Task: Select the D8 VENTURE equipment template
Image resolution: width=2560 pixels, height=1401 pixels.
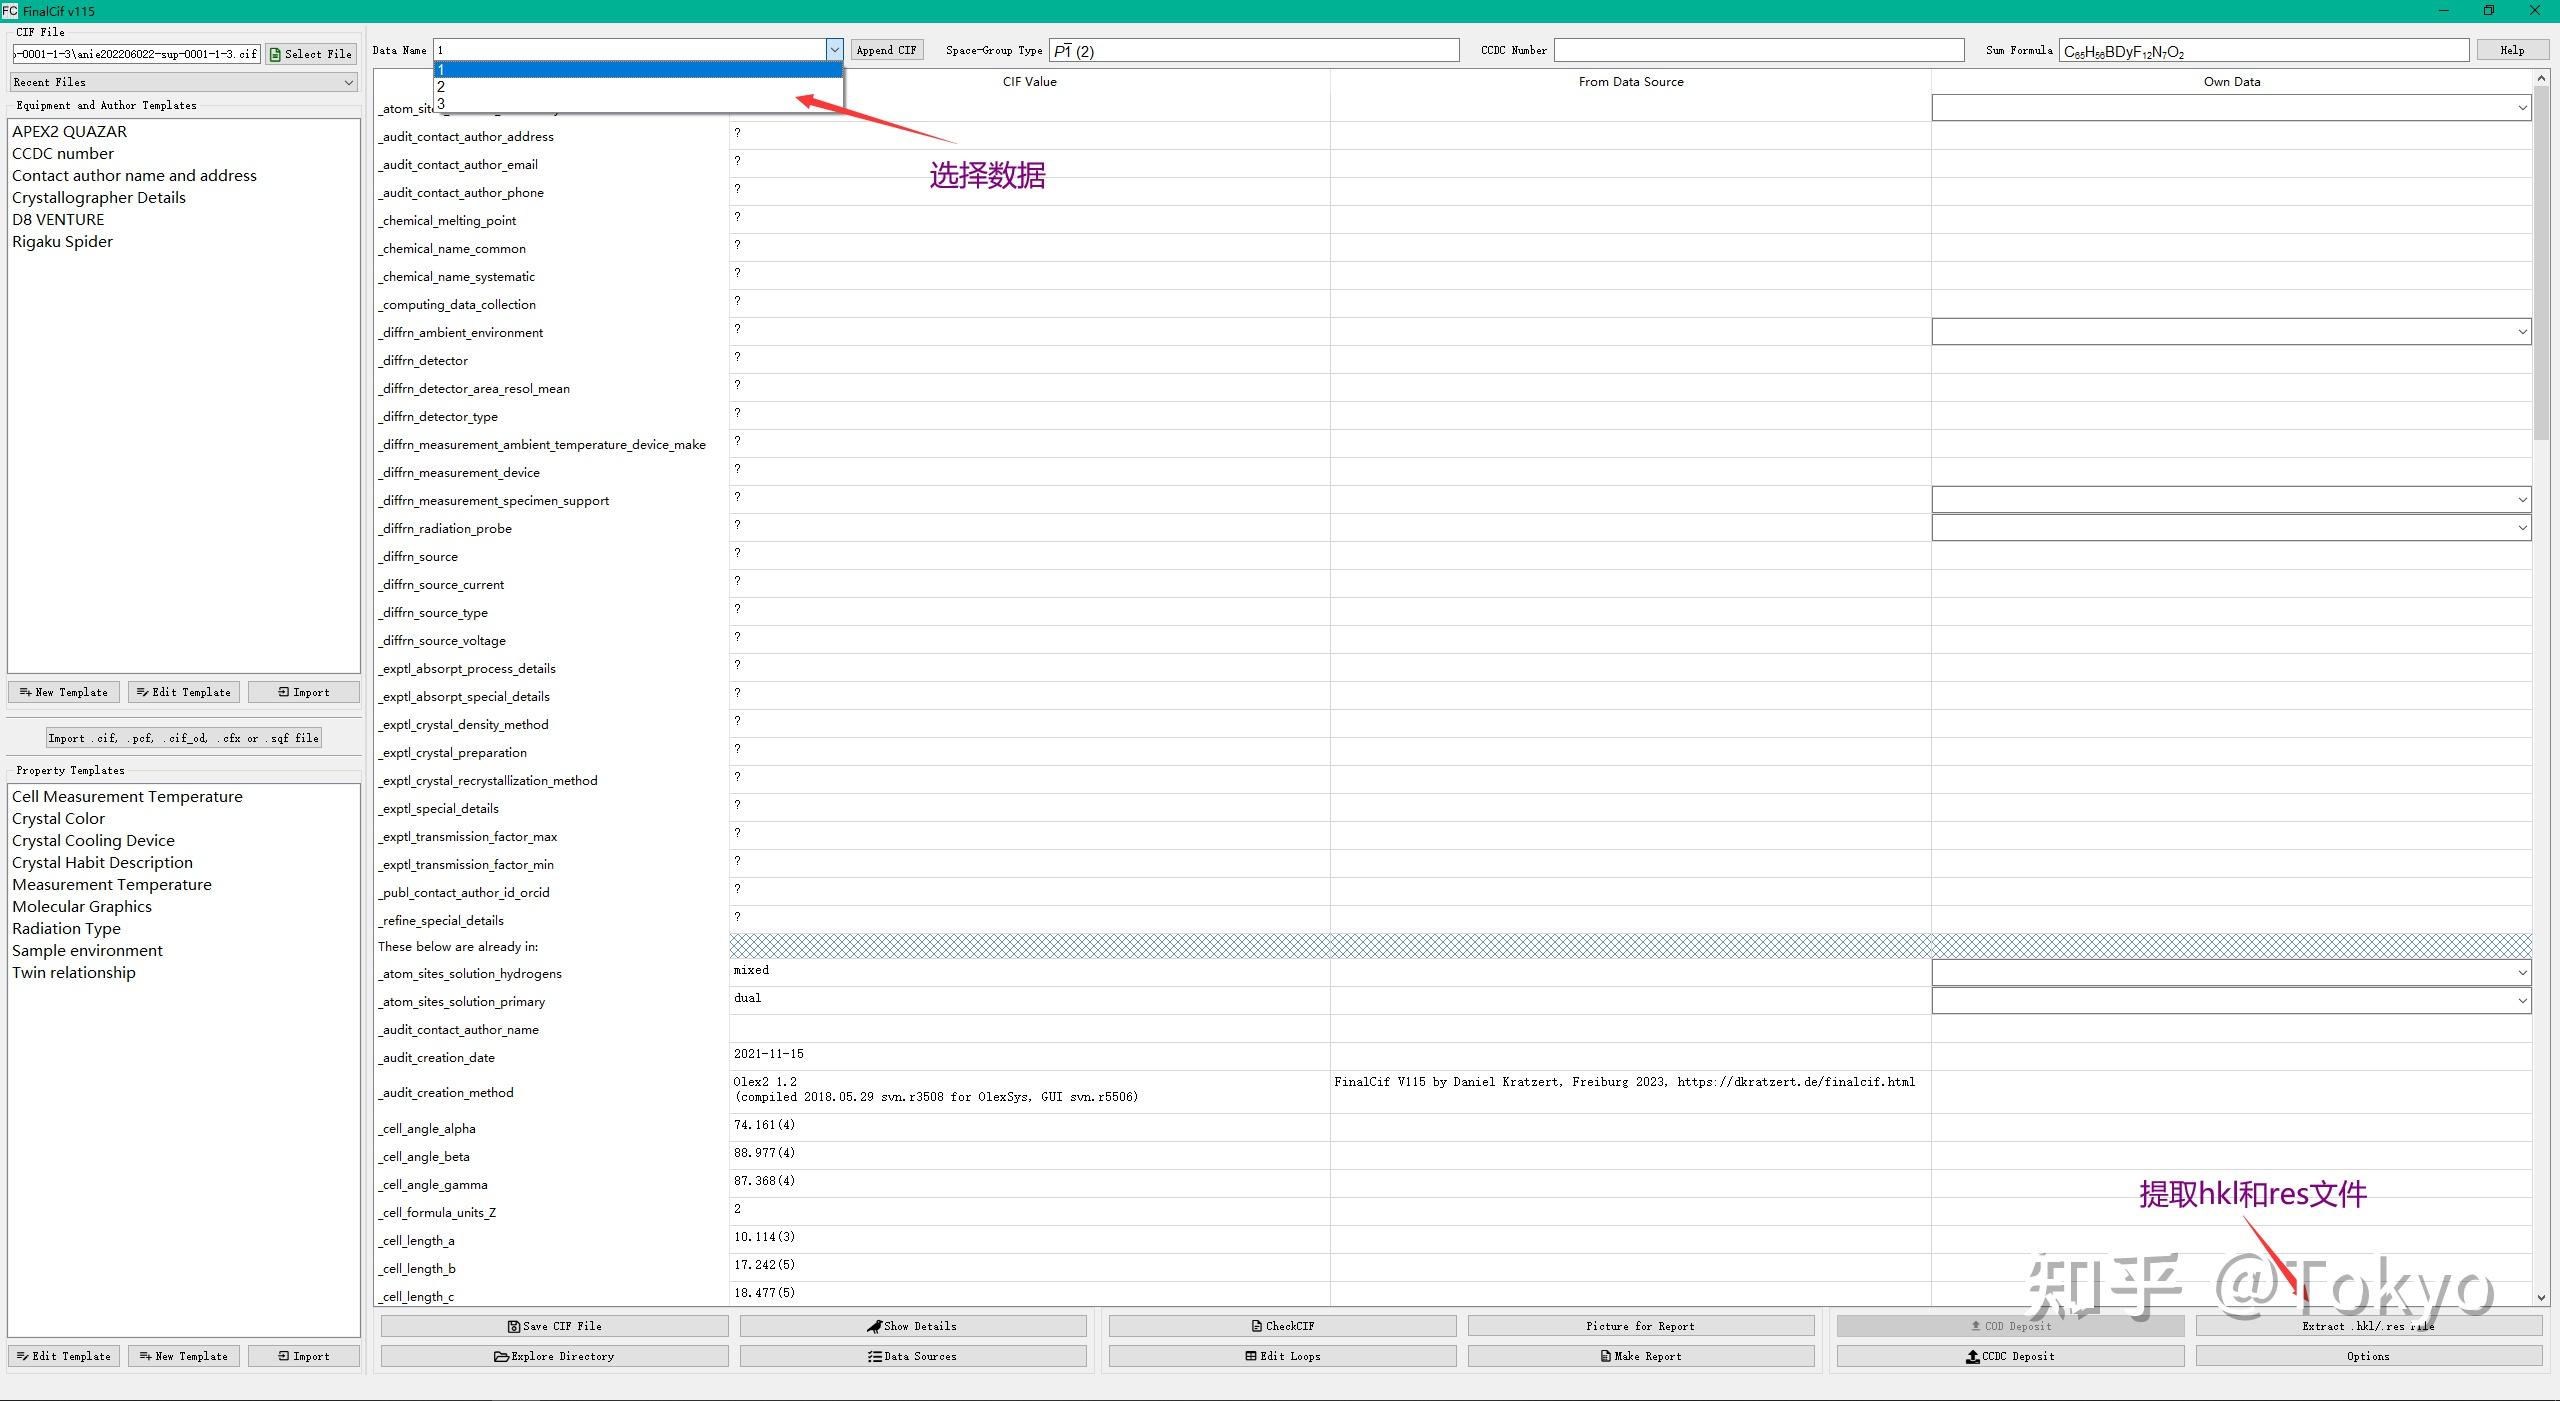Action: 58,220
